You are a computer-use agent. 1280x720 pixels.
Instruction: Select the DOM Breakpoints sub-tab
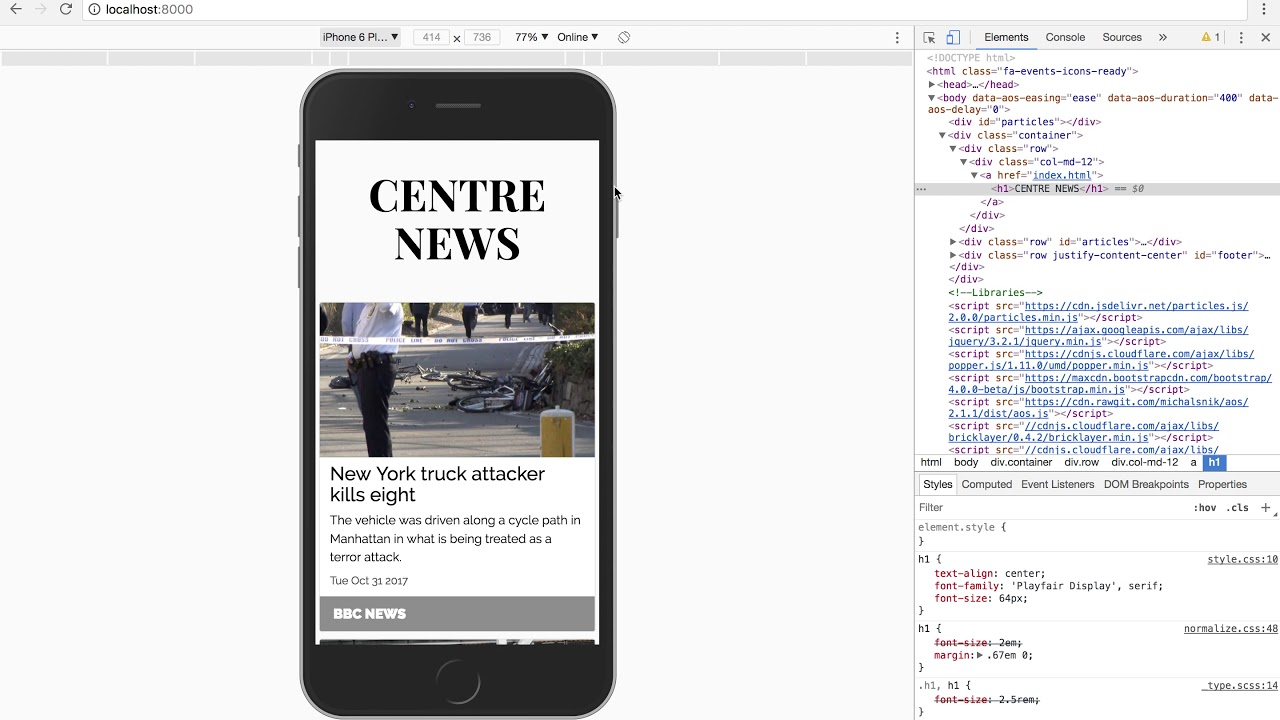coord(1146,484)
